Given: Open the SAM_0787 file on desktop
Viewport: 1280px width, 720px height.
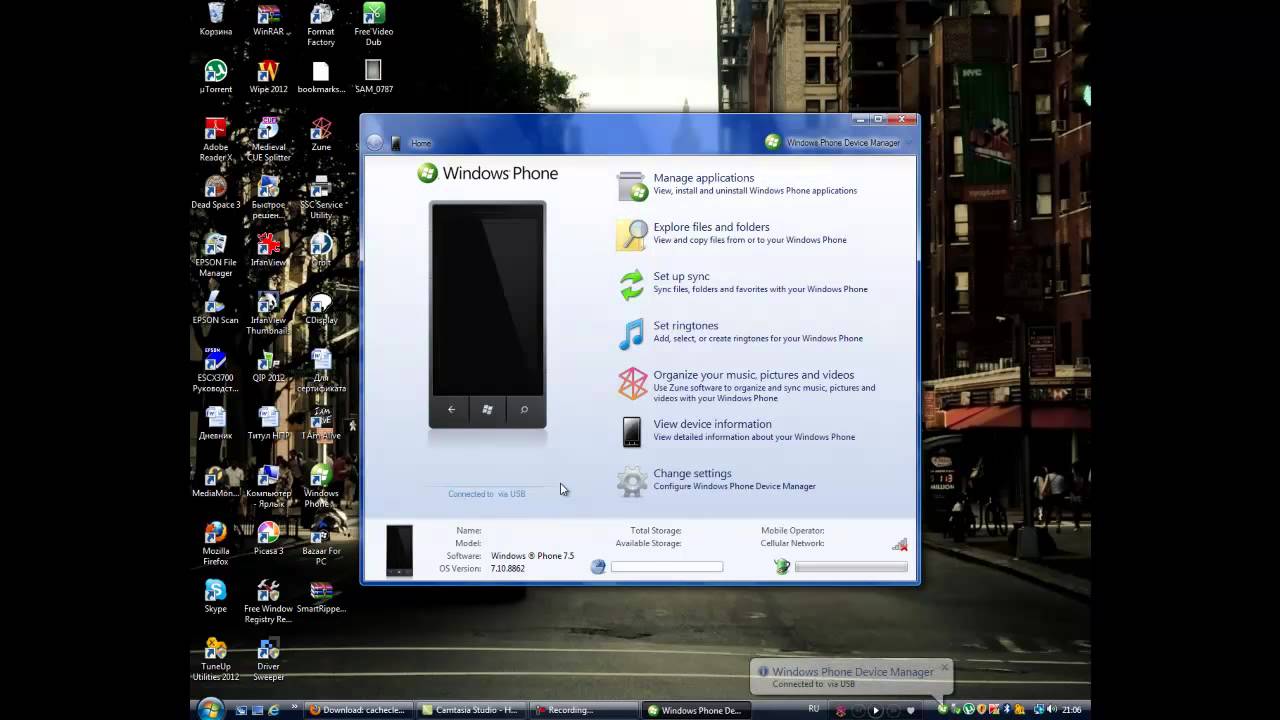Looking at the screenshot, I should click(373, 77).
